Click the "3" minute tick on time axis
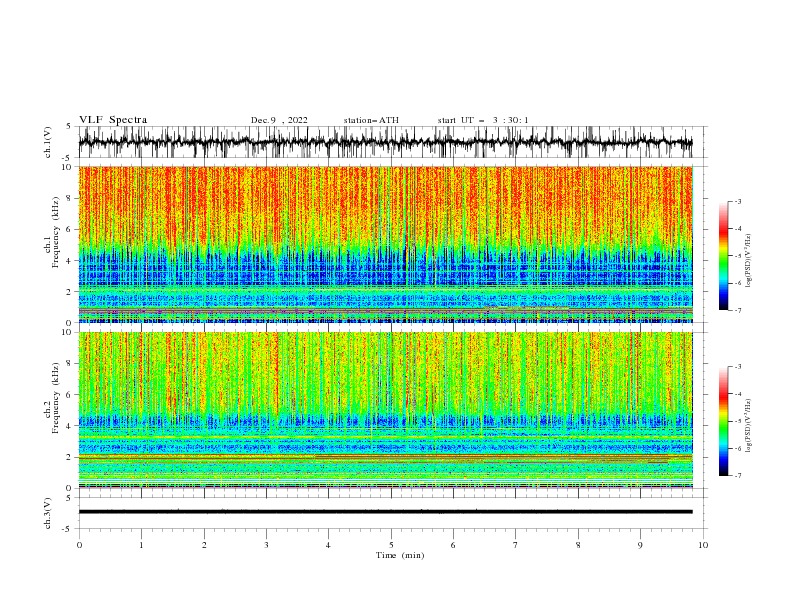Image resolution: width=792 pixels, height=612 pixels. 266,545
